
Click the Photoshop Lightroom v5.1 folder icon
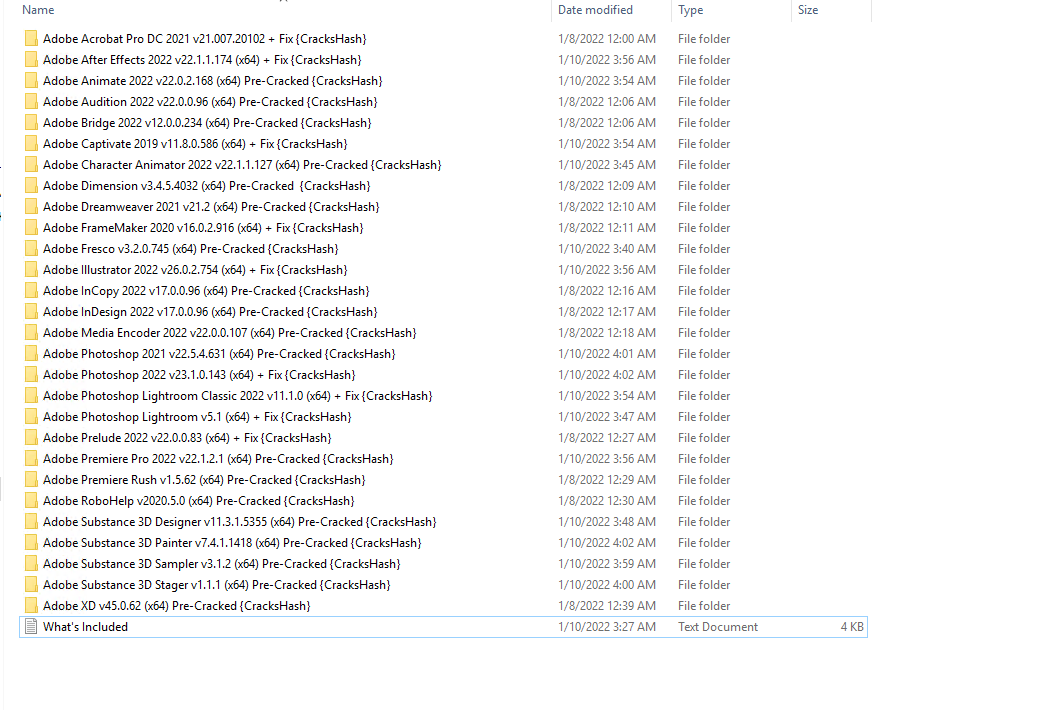[x=31, y=416]
